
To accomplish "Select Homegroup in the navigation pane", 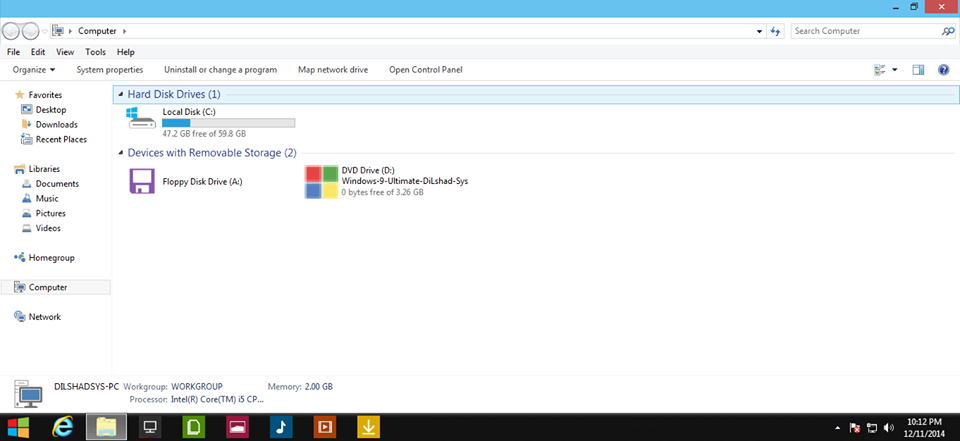I will click(51, 258).
